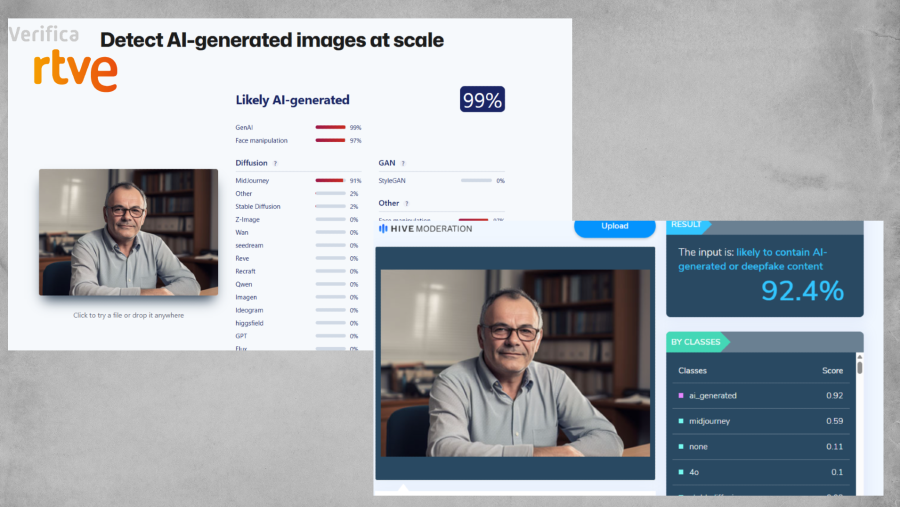The image size is (900, 507).
Task: Click the Wan row label
Action: (x=242, y=233)
